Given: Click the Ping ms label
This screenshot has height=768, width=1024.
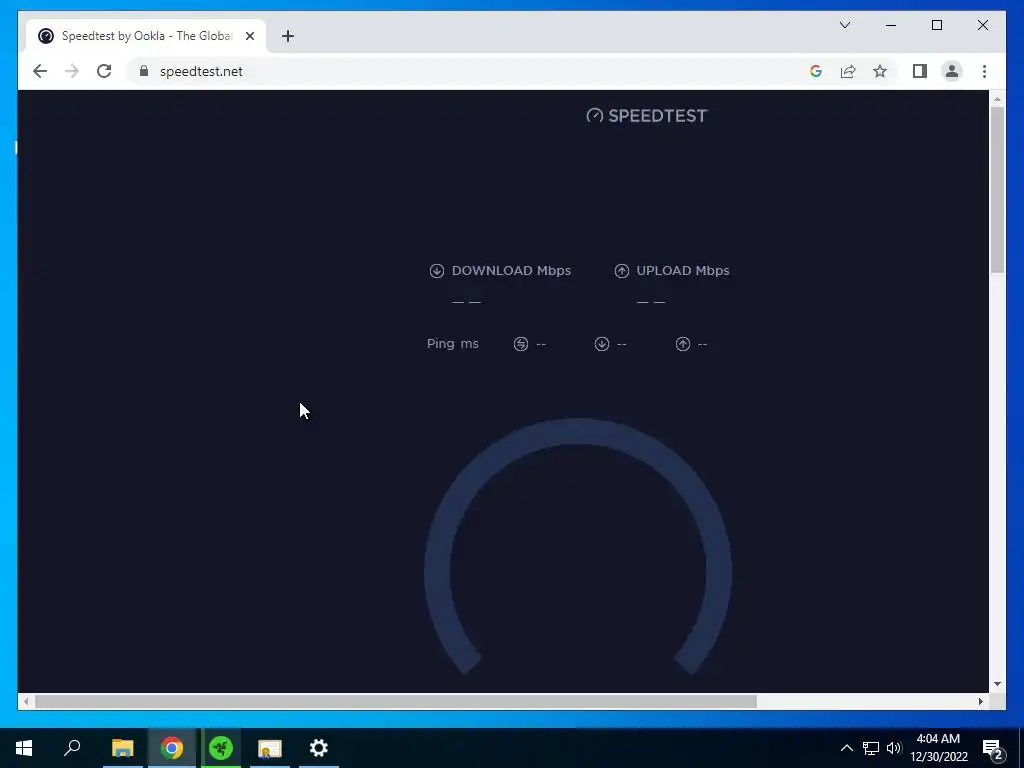Looking at the screenshot, I should (453, 344).
